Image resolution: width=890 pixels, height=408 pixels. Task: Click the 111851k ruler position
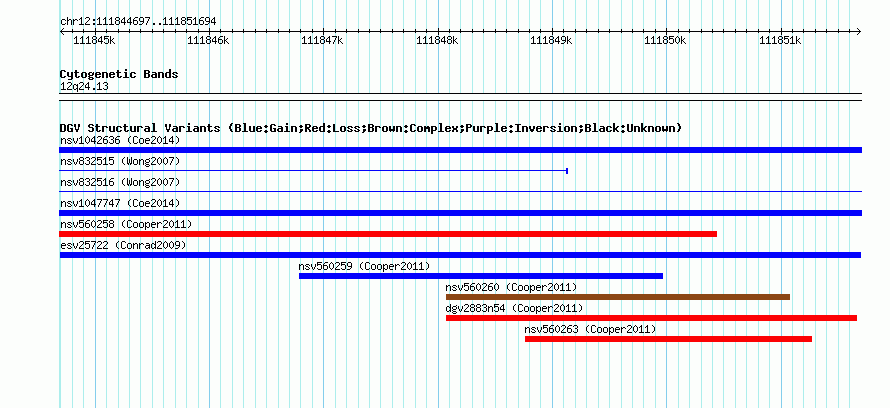tap(780, 40)
